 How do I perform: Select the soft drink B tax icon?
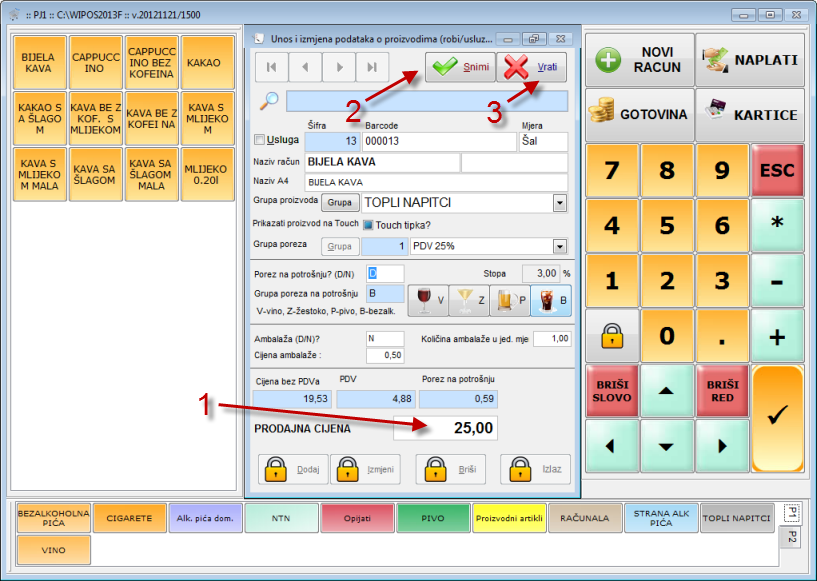pos(550,300)
